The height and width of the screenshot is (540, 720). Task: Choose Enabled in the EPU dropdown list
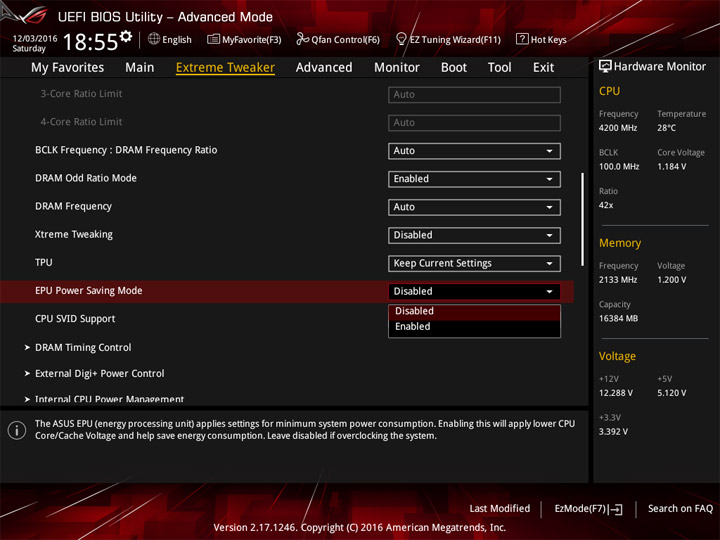474,327
